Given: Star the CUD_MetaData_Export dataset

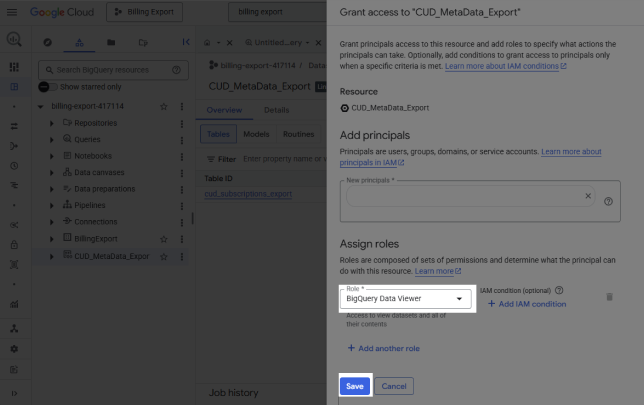Looking at the screenshot, I should pyautogui.click(x=164, y=256).
